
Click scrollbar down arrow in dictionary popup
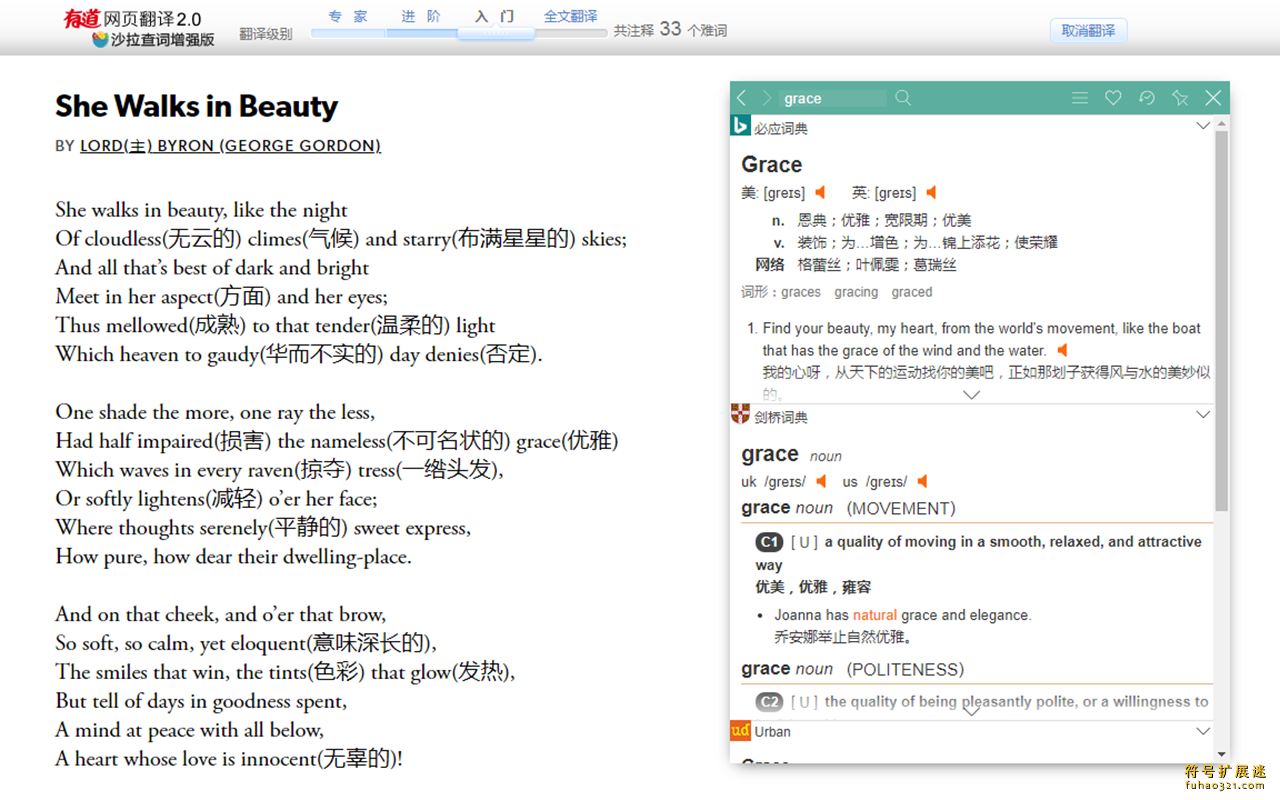pos(1222,755)
